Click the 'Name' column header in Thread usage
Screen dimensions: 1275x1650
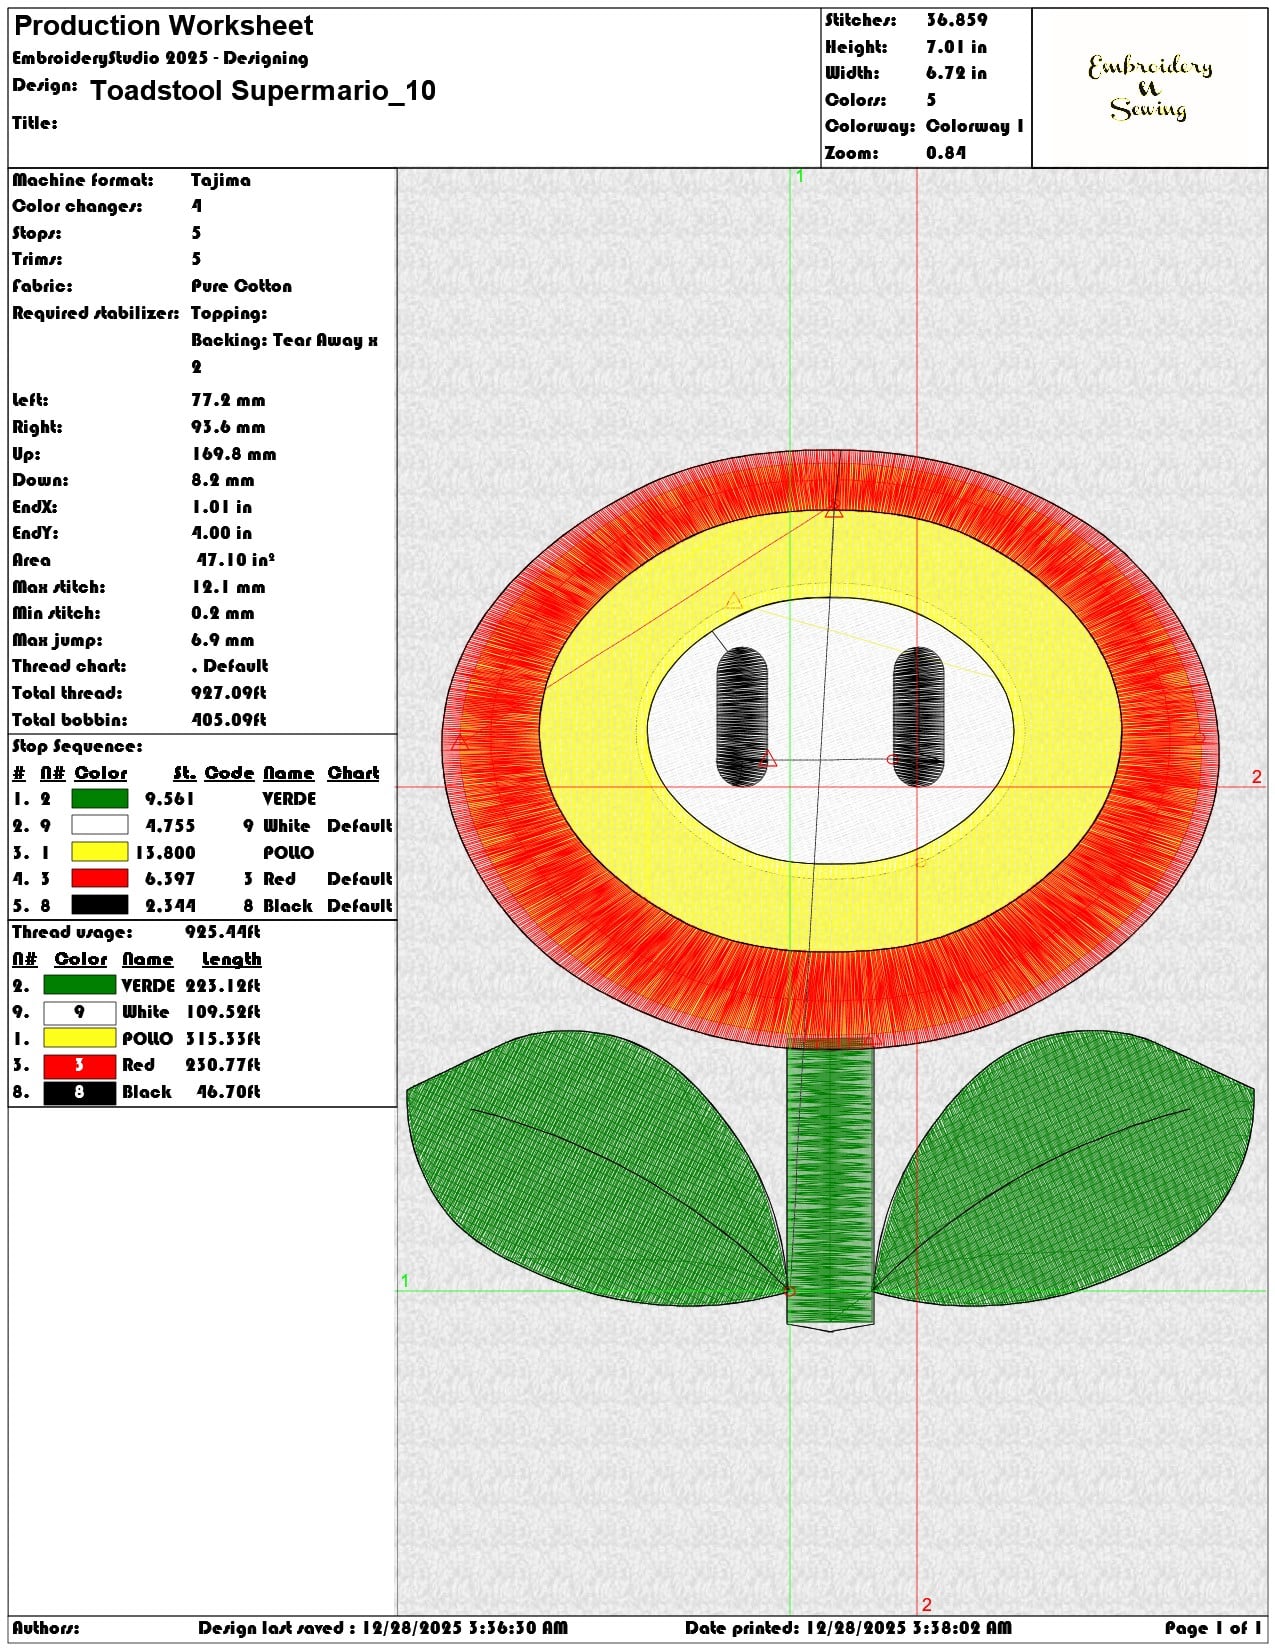coord(148,960)
